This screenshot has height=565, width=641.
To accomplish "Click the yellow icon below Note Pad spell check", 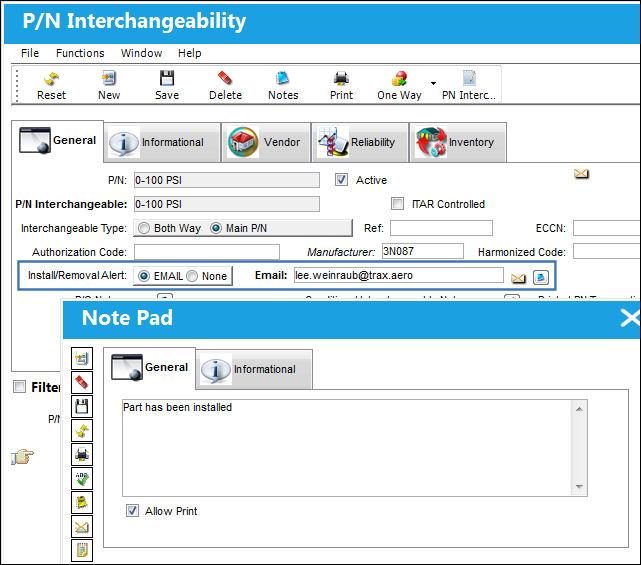I will [82, 502].
